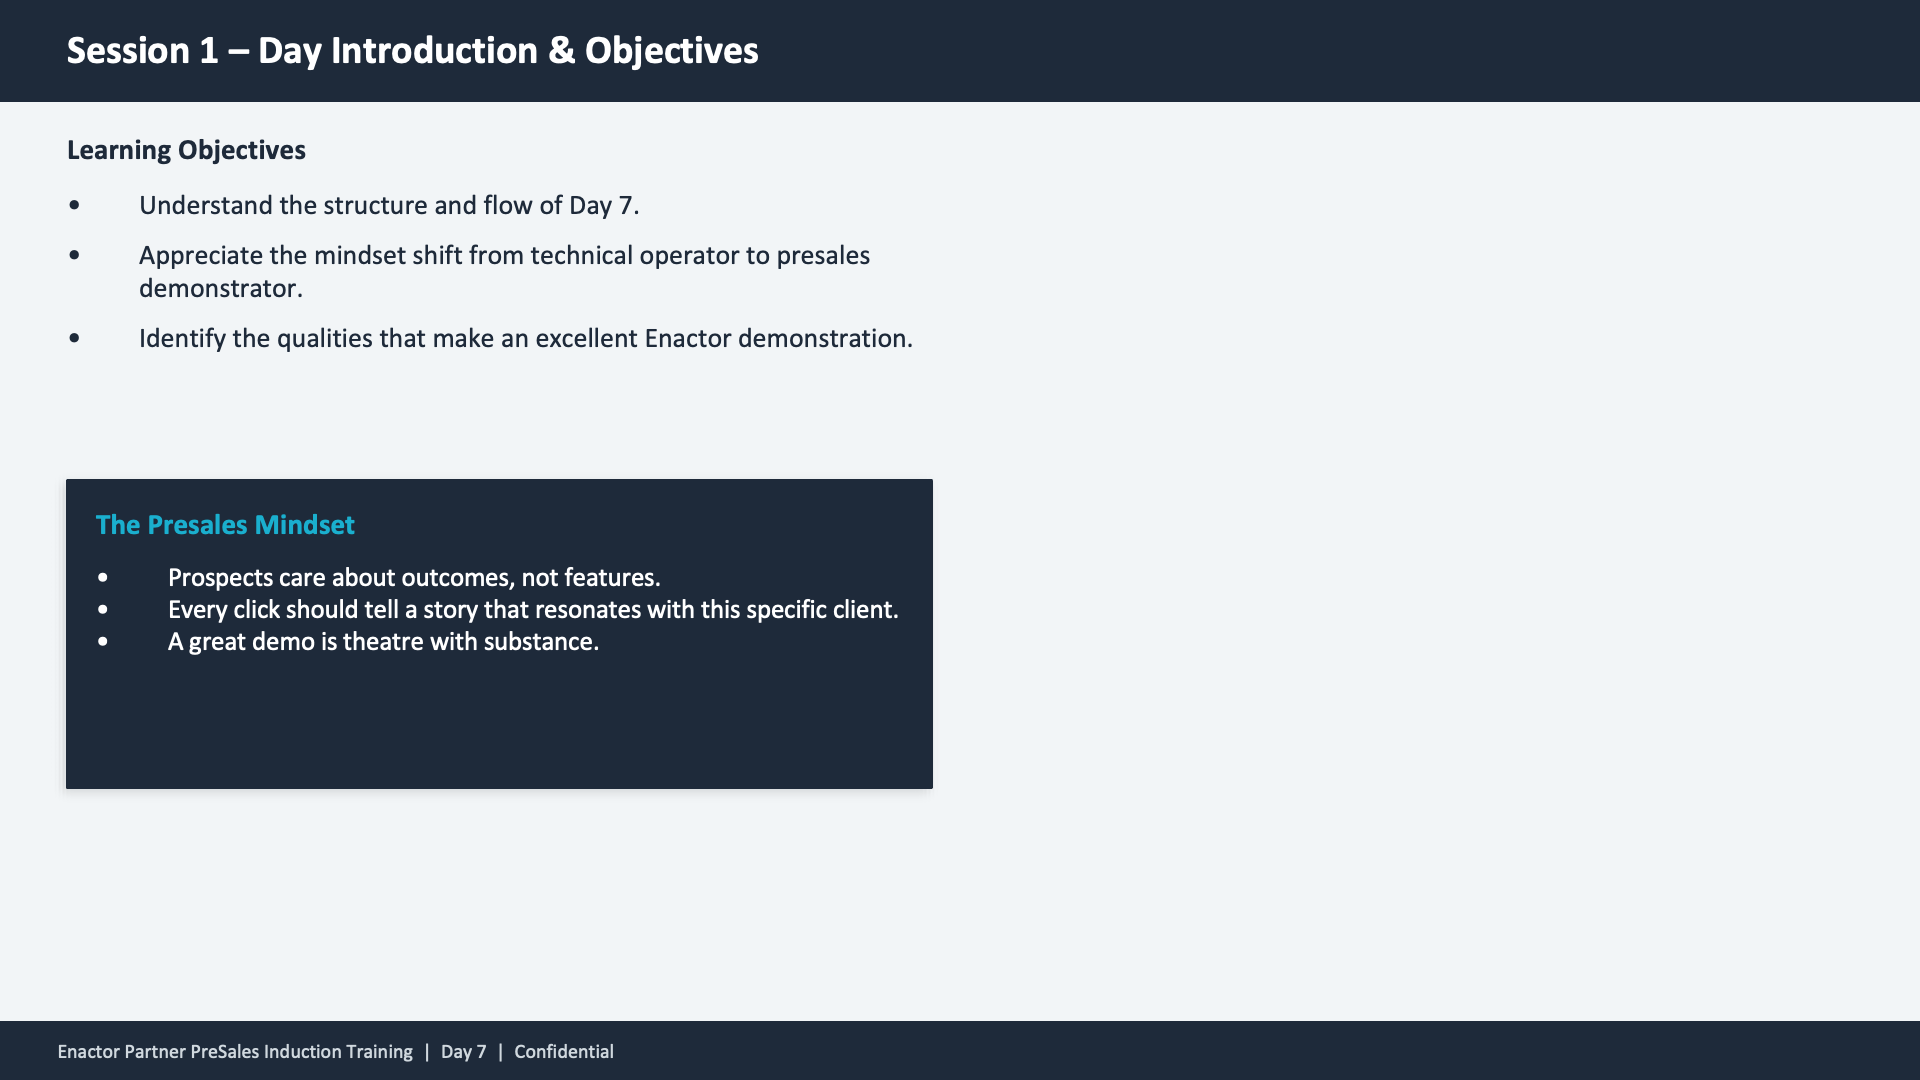This screenshot has width=1920, height=1080.
Task: Select the 'Learning Objectives' heading
Action: click(x=186, y=150)
